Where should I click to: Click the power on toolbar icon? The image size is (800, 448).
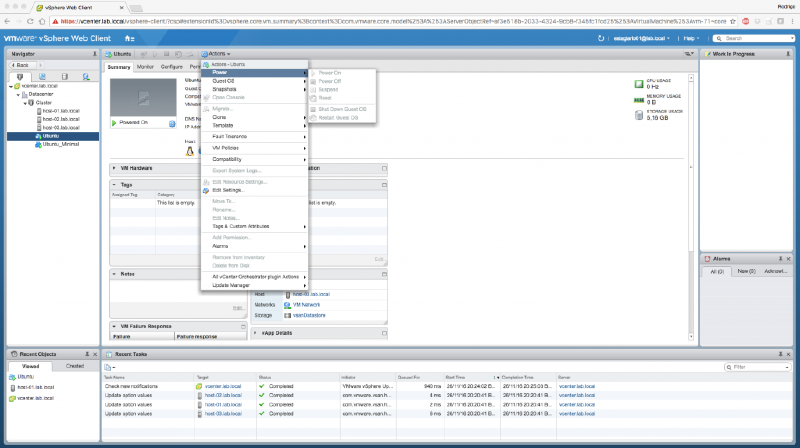(x=155, y=54)
